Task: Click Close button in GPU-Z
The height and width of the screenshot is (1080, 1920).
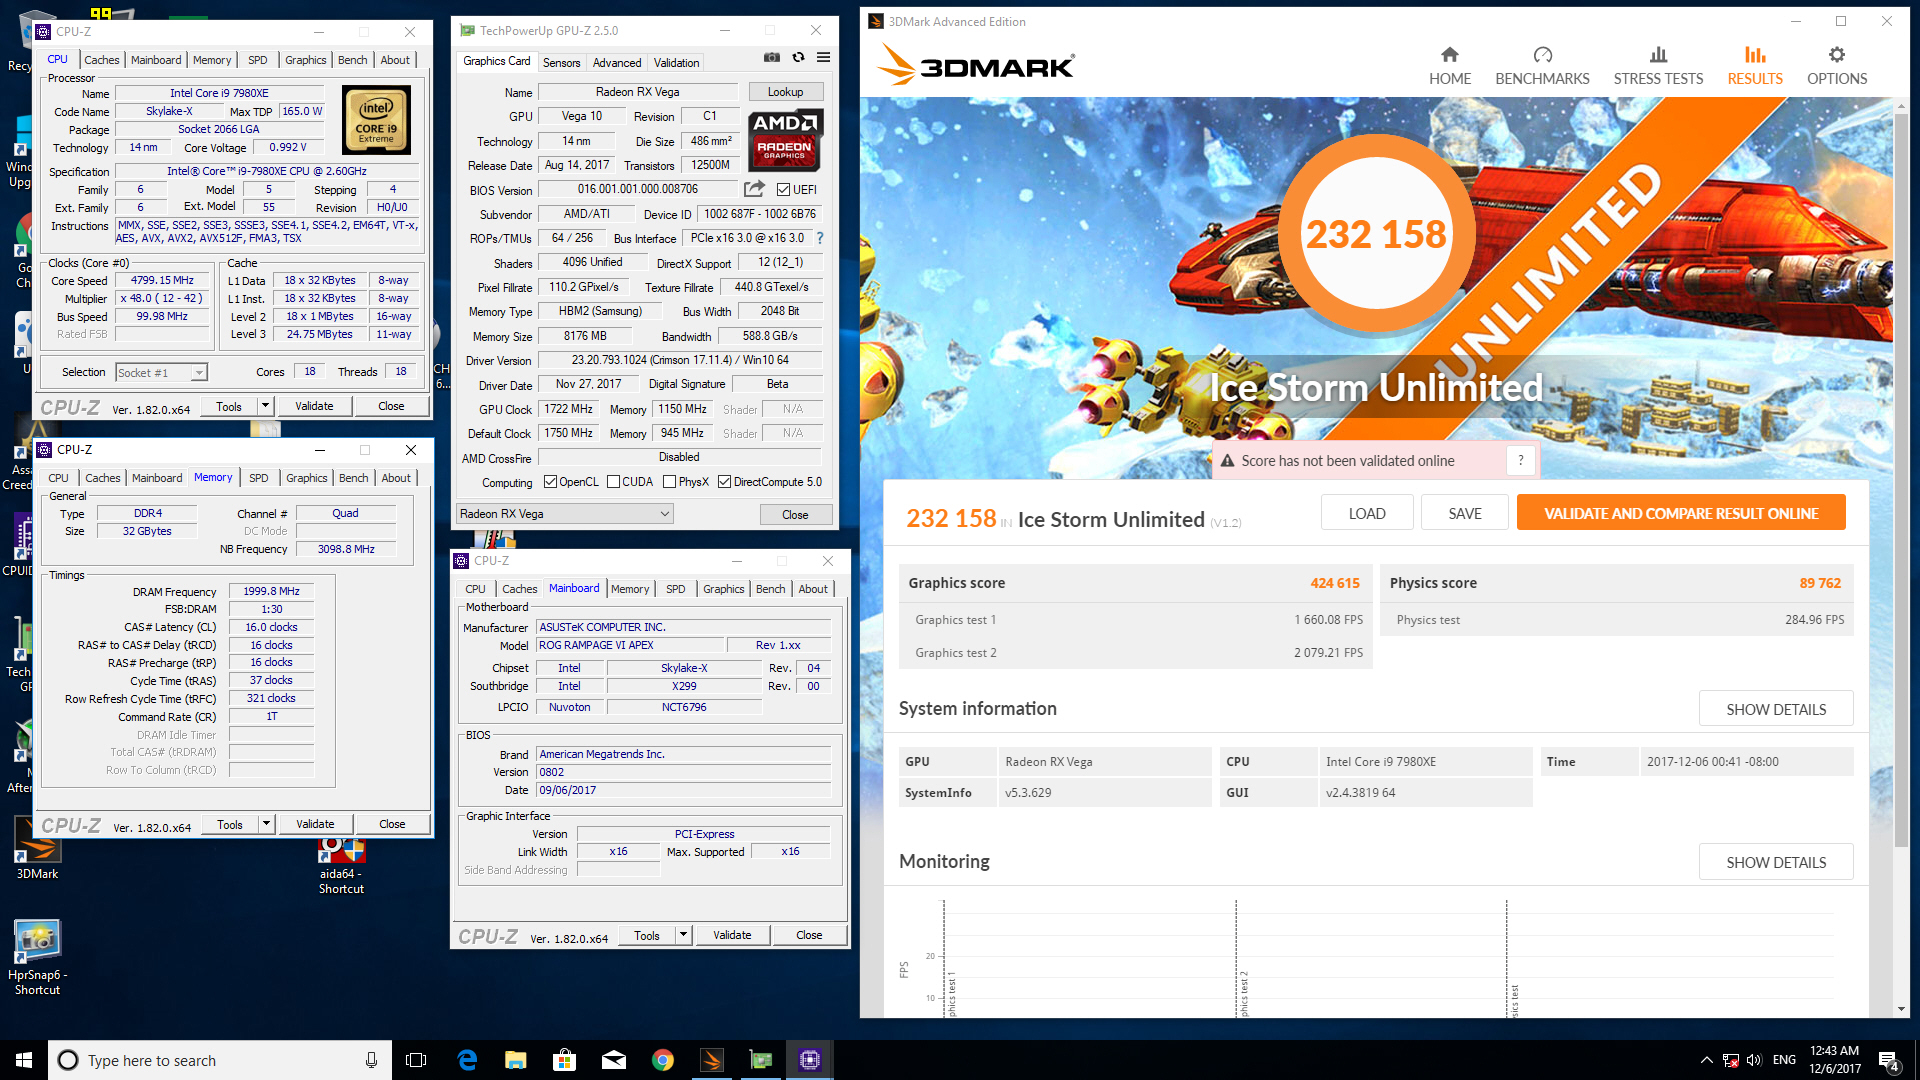Action: tap(795, 514)
